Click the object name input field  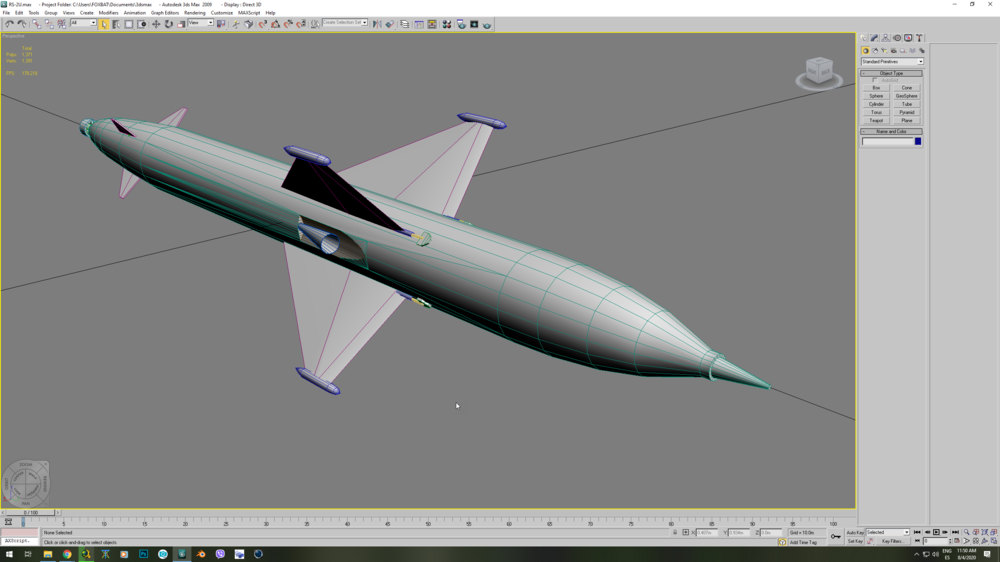coord(887,142)
